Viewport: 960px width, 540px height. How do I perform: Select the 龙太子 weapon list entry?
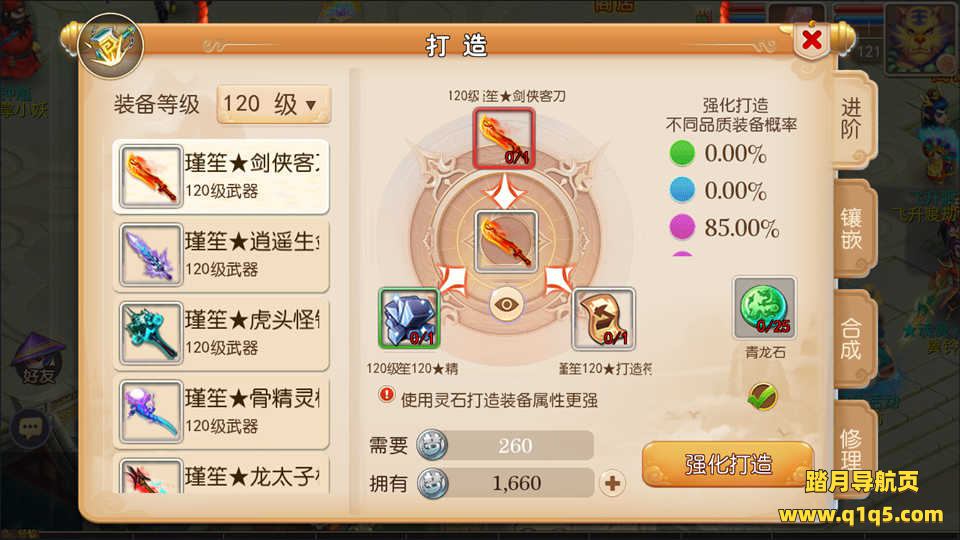pos(222,474)
